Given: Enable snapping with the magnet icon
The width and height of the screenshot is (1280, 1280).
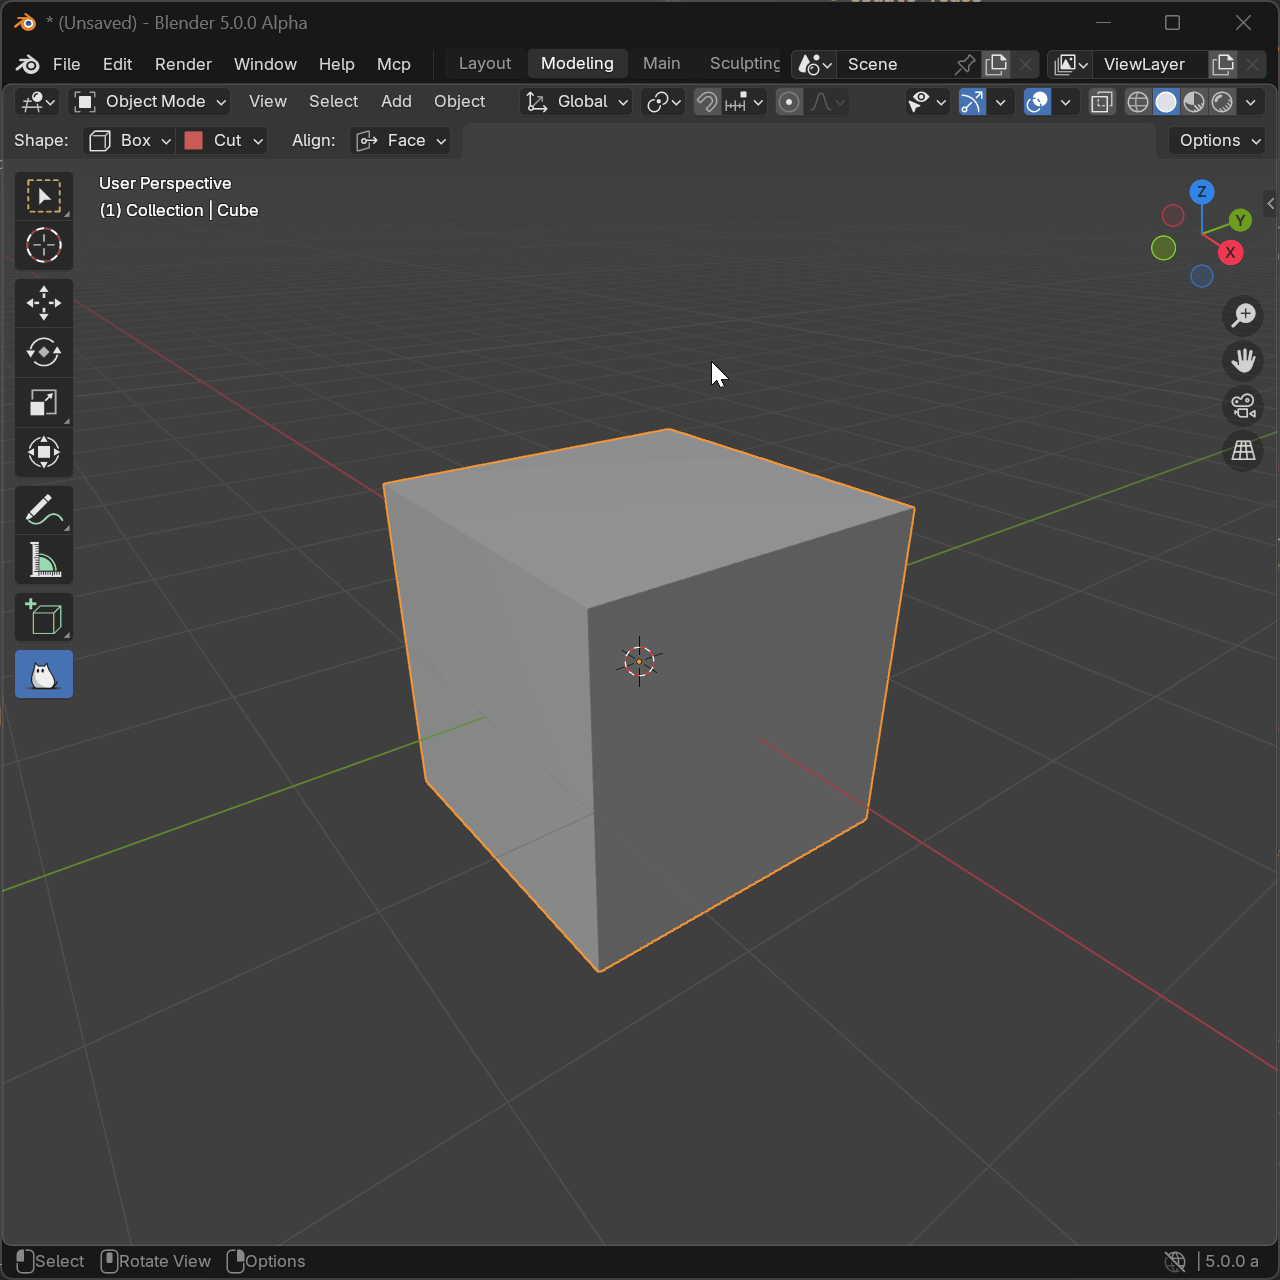Looking at the screenshot, I should 706,101.
